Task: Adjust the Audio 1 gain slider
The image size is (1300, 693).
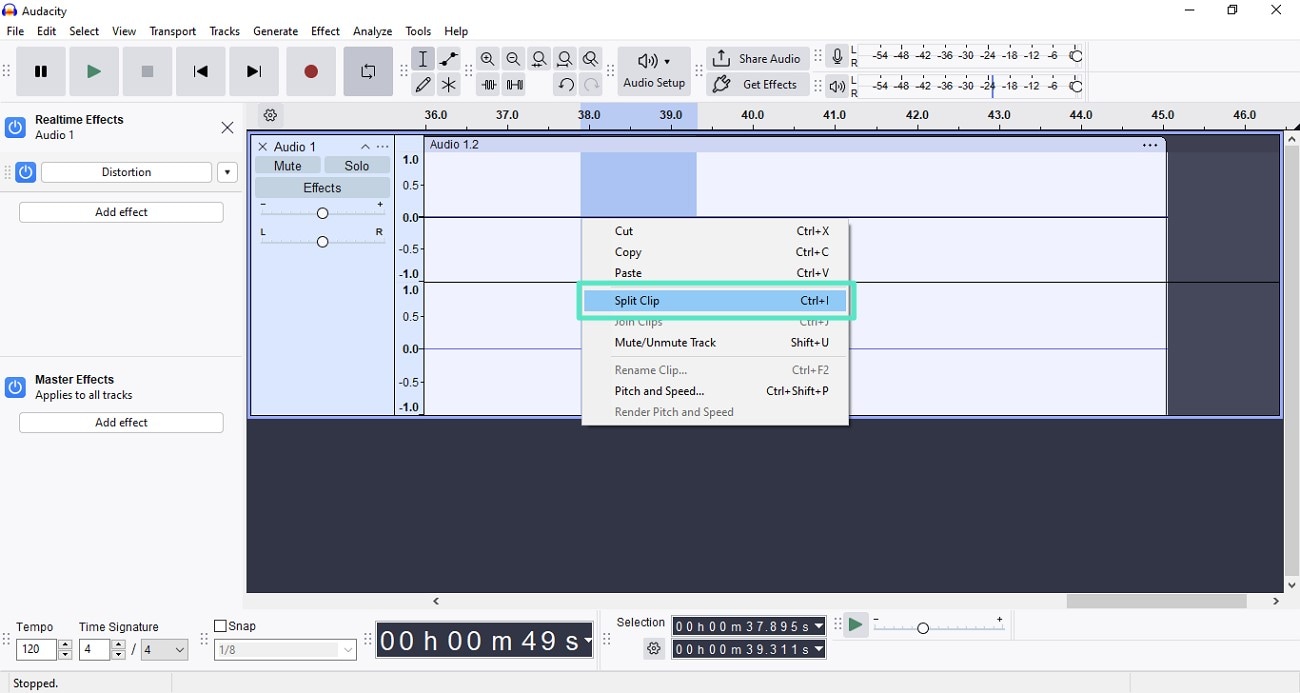Action: click(322, 213)
